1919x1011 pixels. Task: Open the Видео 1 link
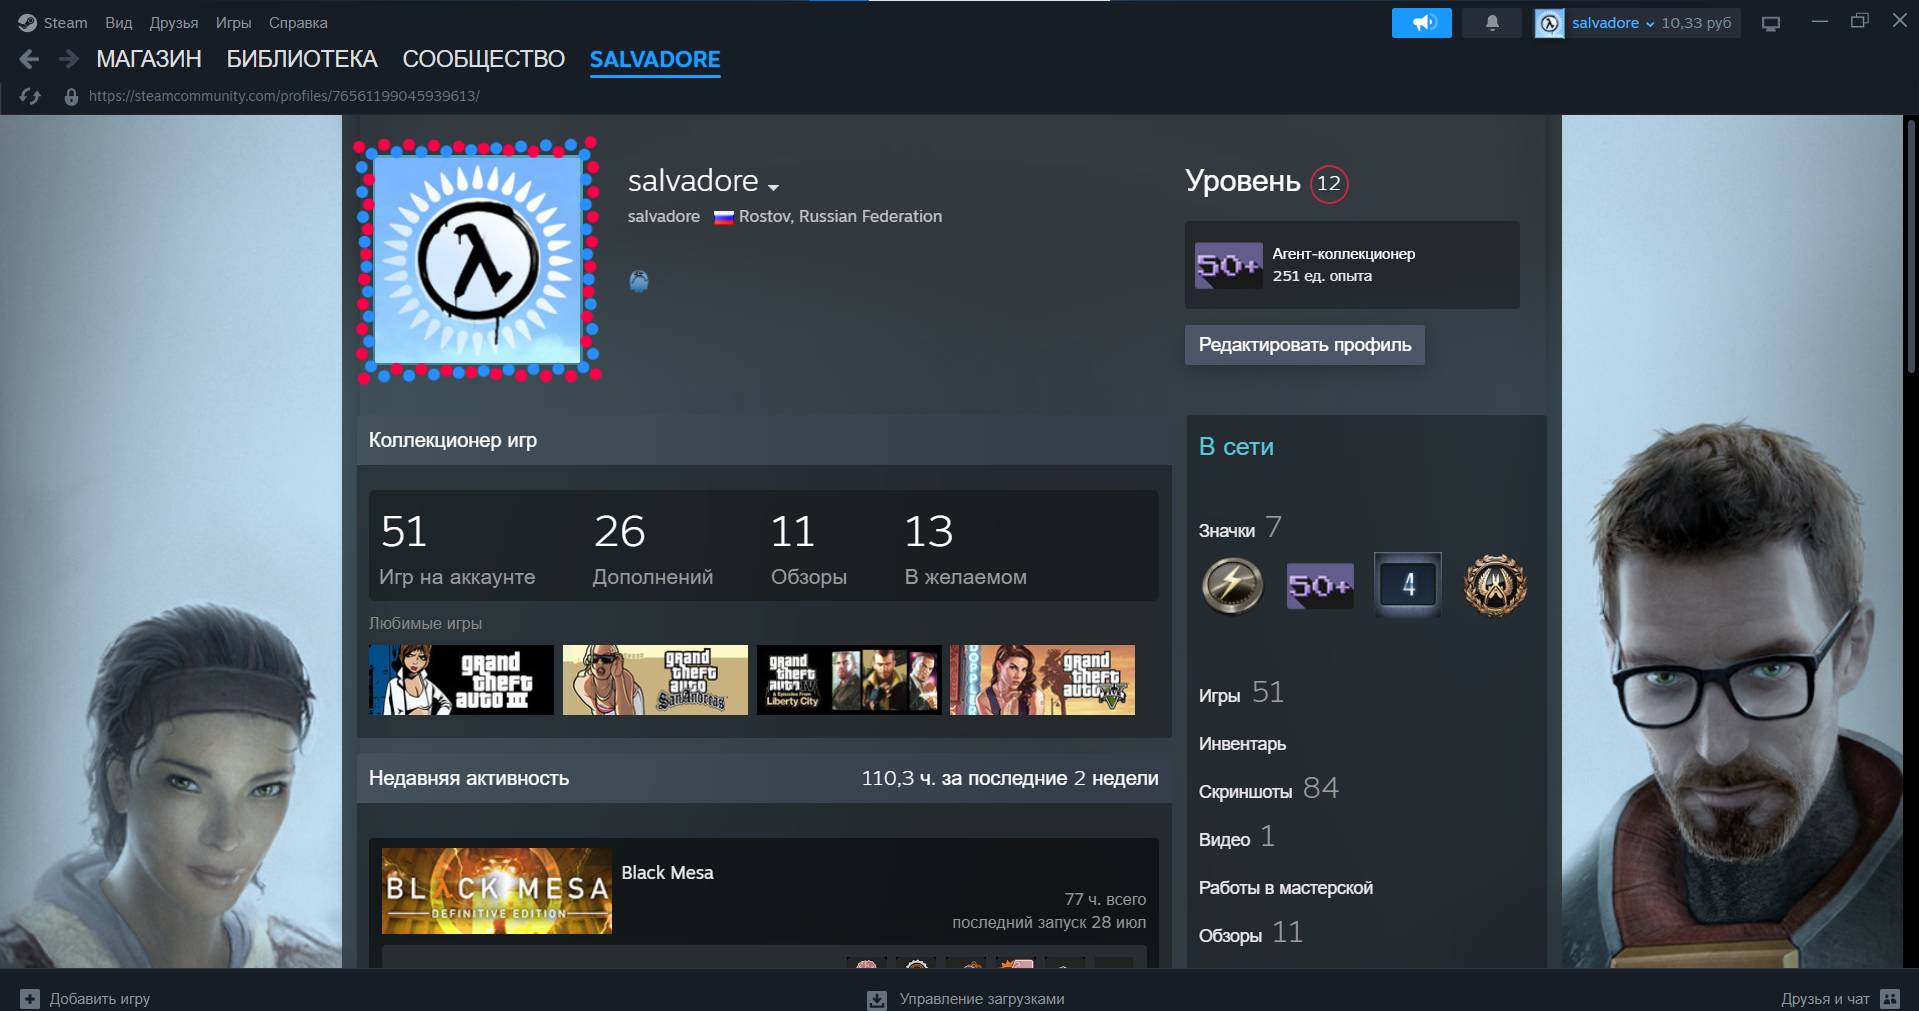click(x=1236, y=837)
